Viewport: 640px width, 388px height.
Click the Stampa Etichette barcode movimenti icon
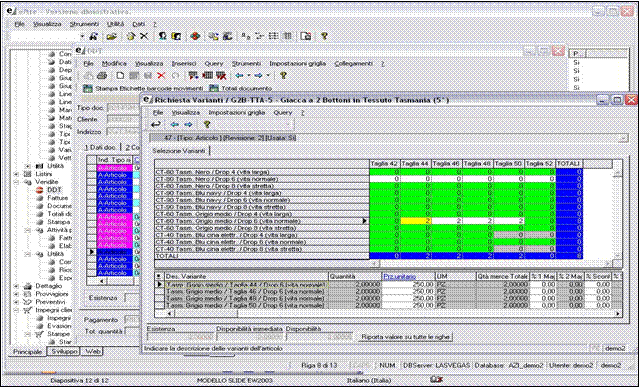pos(87,88)
